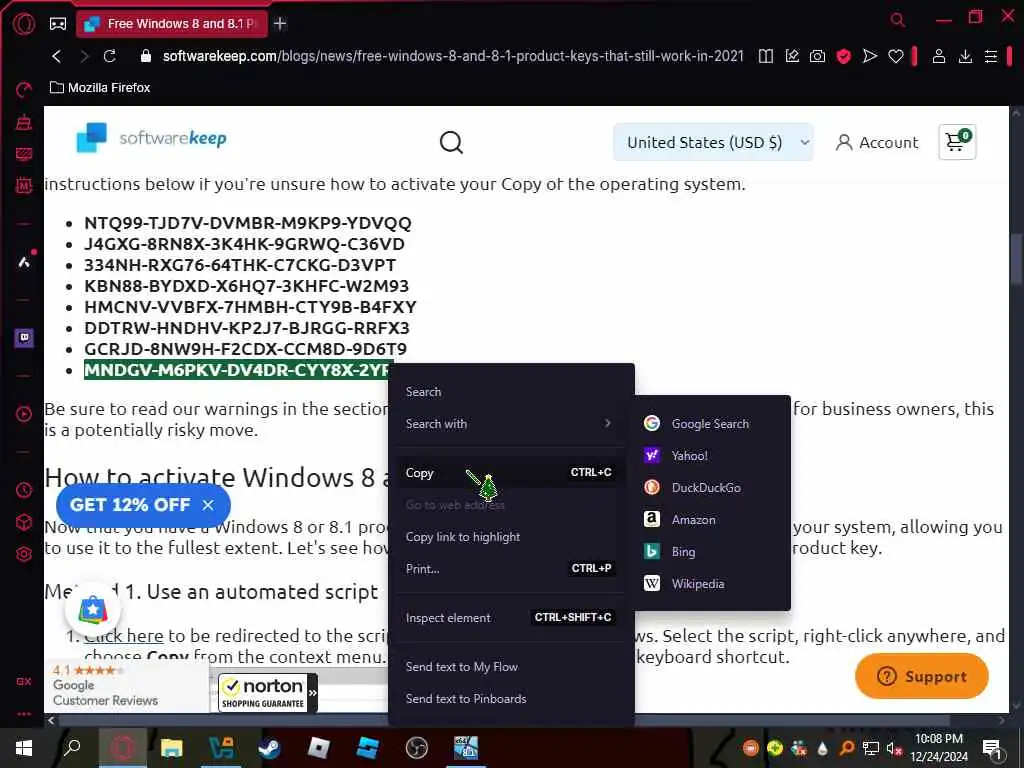Select Amazon in search submenu
The height and width of the screenshot is (768, 1024).
click(711, 520)
